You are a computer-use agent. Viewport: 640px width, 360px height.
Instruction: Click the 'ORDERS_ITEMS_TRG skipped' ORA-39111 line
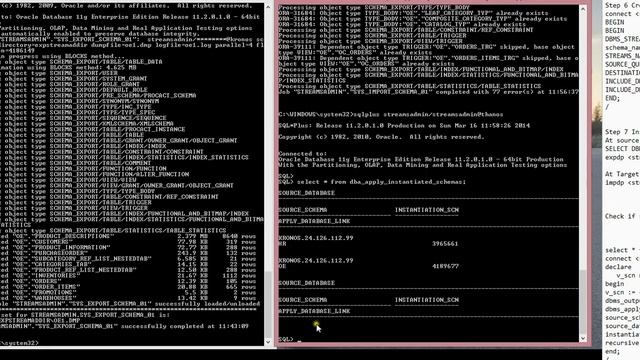pyautogui.click(x=428, y=58)
